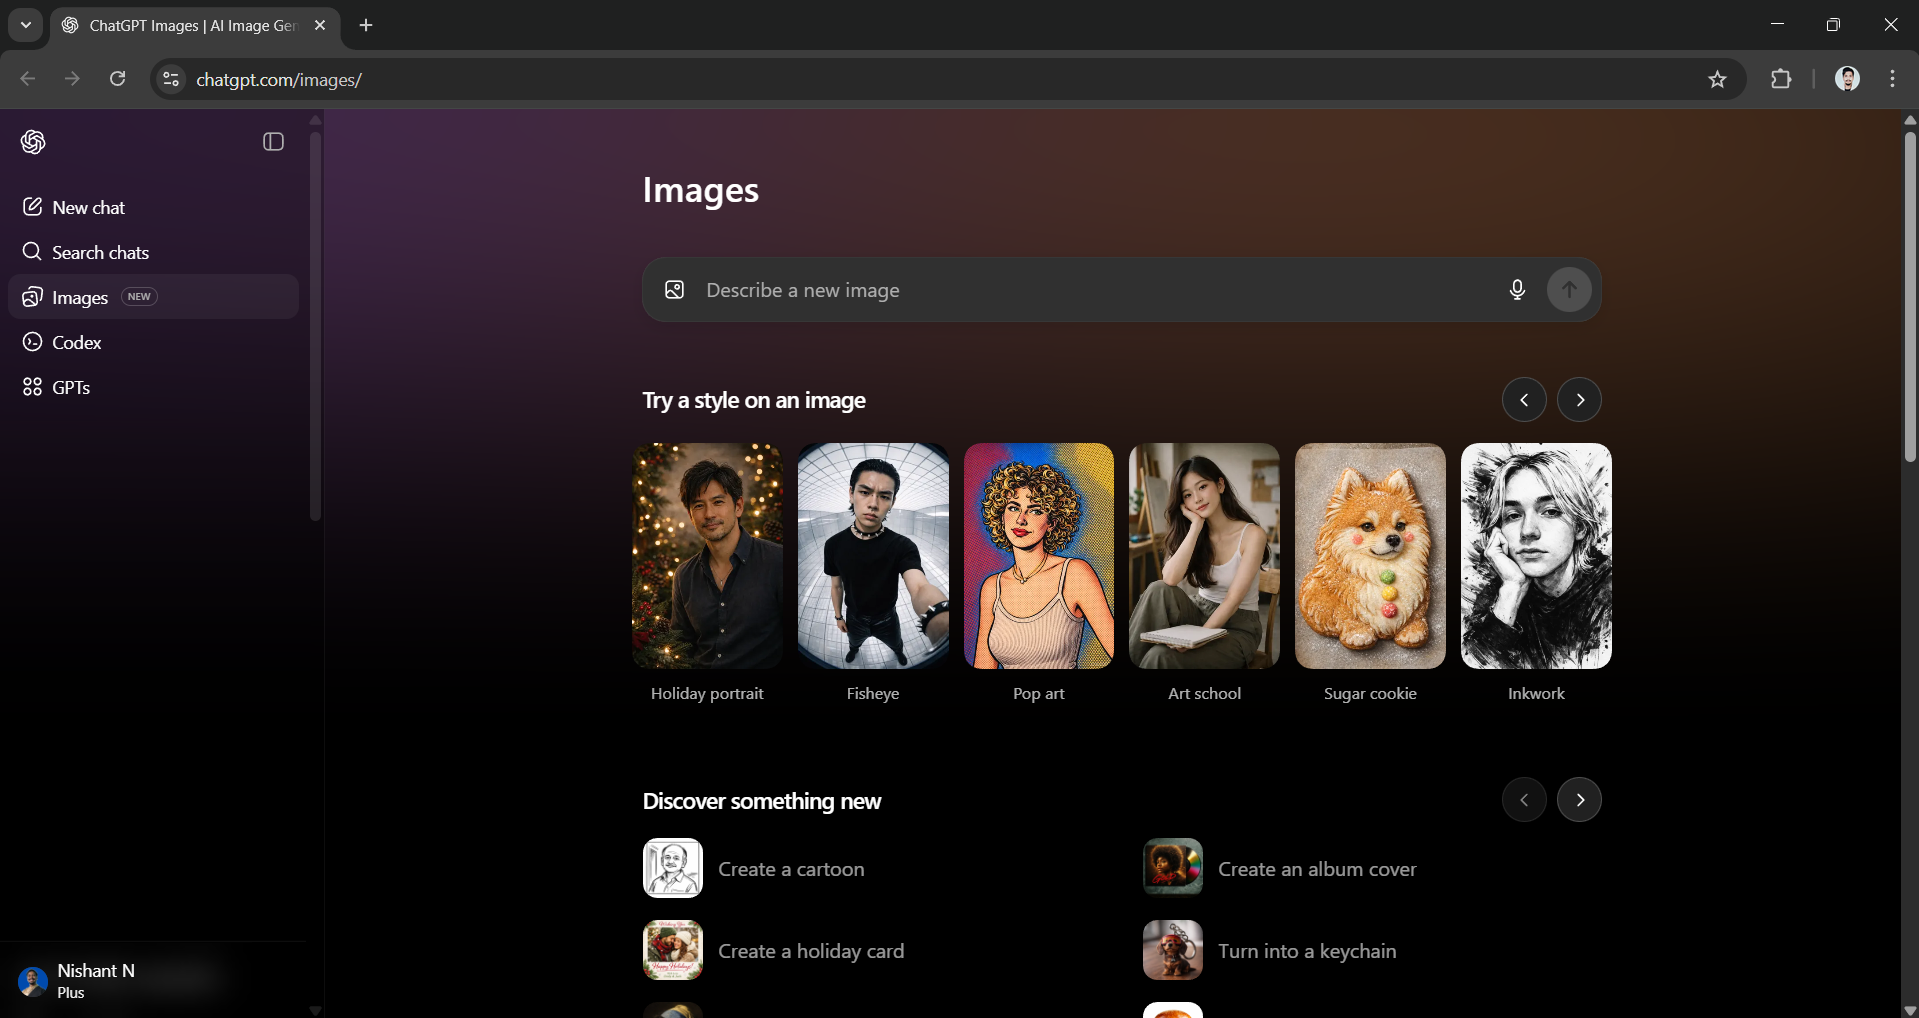Open the GPTs section
1919x1018 pixels.
(70, 387)
